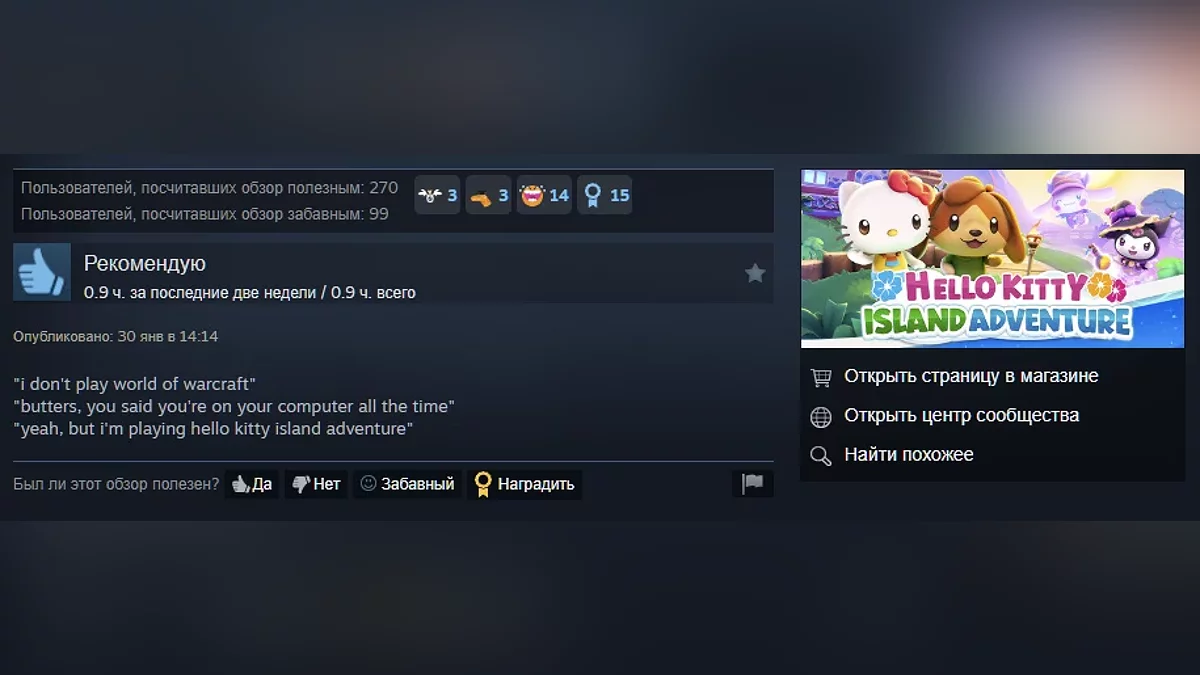
Task: Open Открыть центр сообщества link
Action: tap(962, 415)
